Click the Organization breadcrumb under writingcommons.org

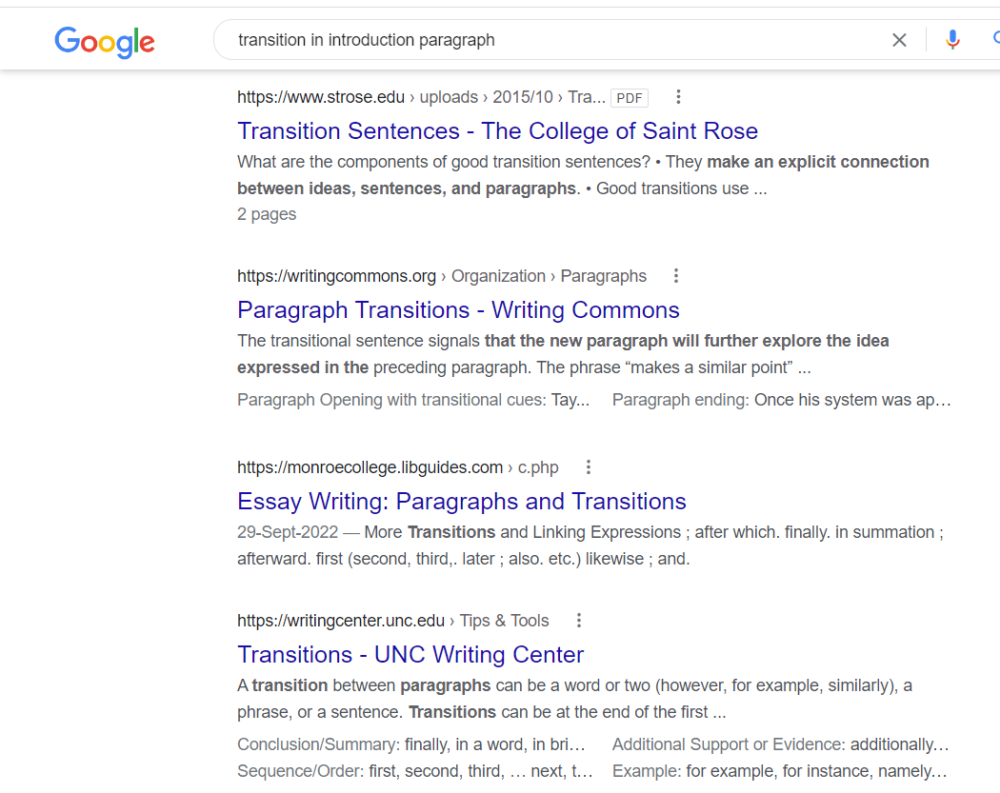point(498,275)
